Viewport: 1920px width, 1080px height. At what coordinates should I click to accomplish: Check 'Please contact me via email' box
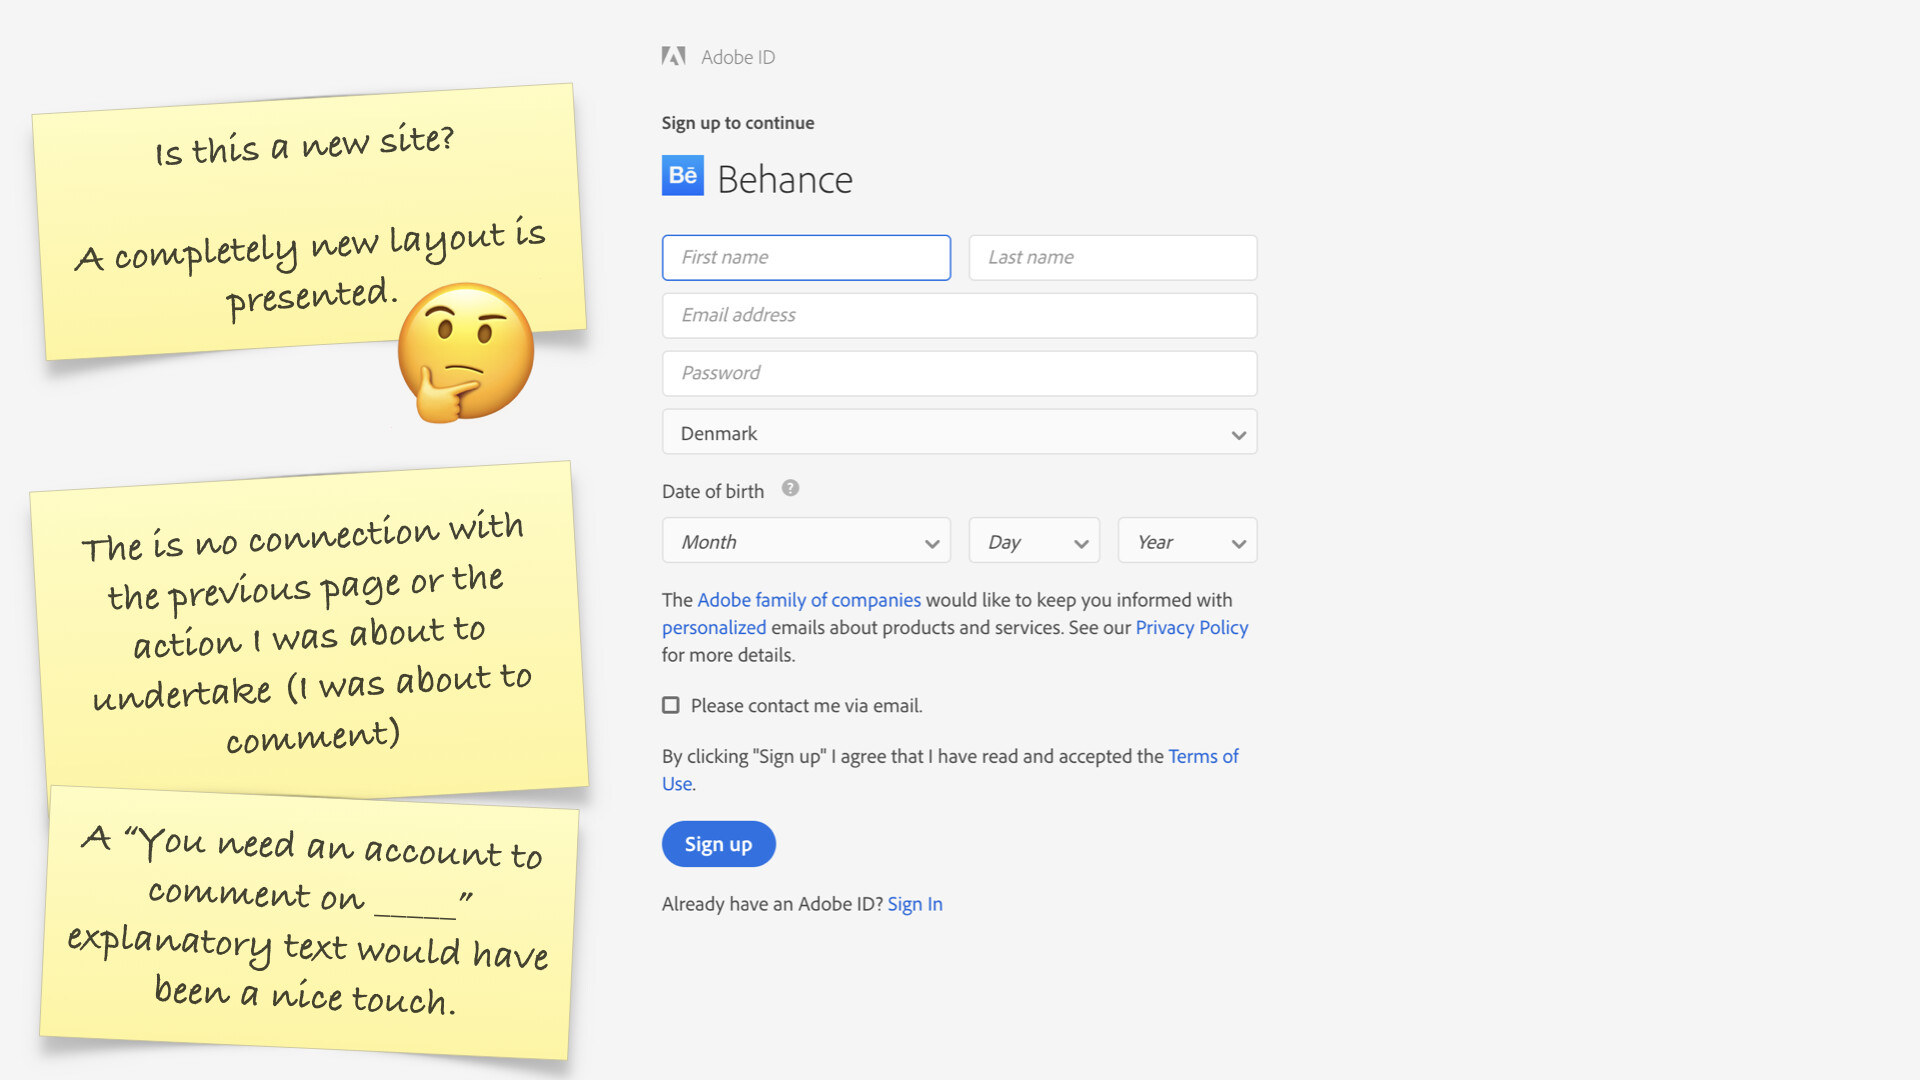[x=671, y=706]
